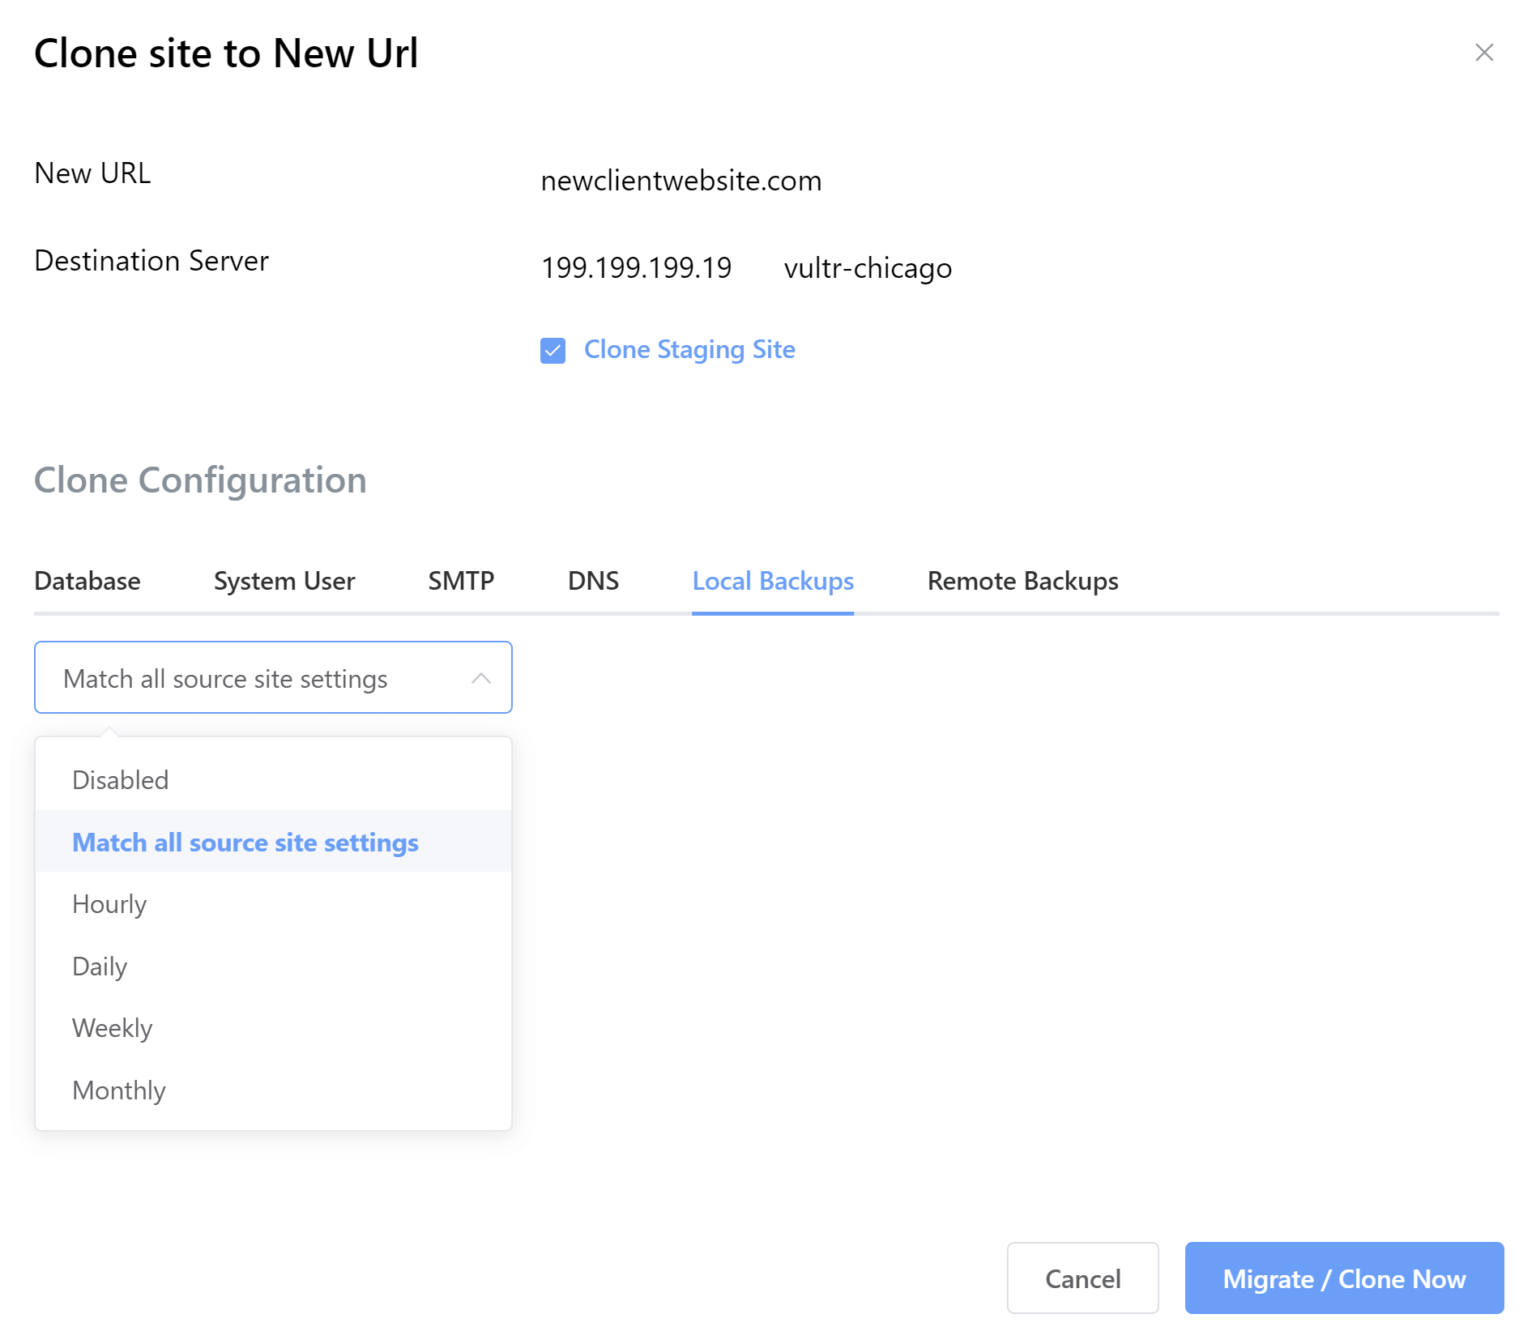Click the Clone Staging Site label

[x=689, y=350]
